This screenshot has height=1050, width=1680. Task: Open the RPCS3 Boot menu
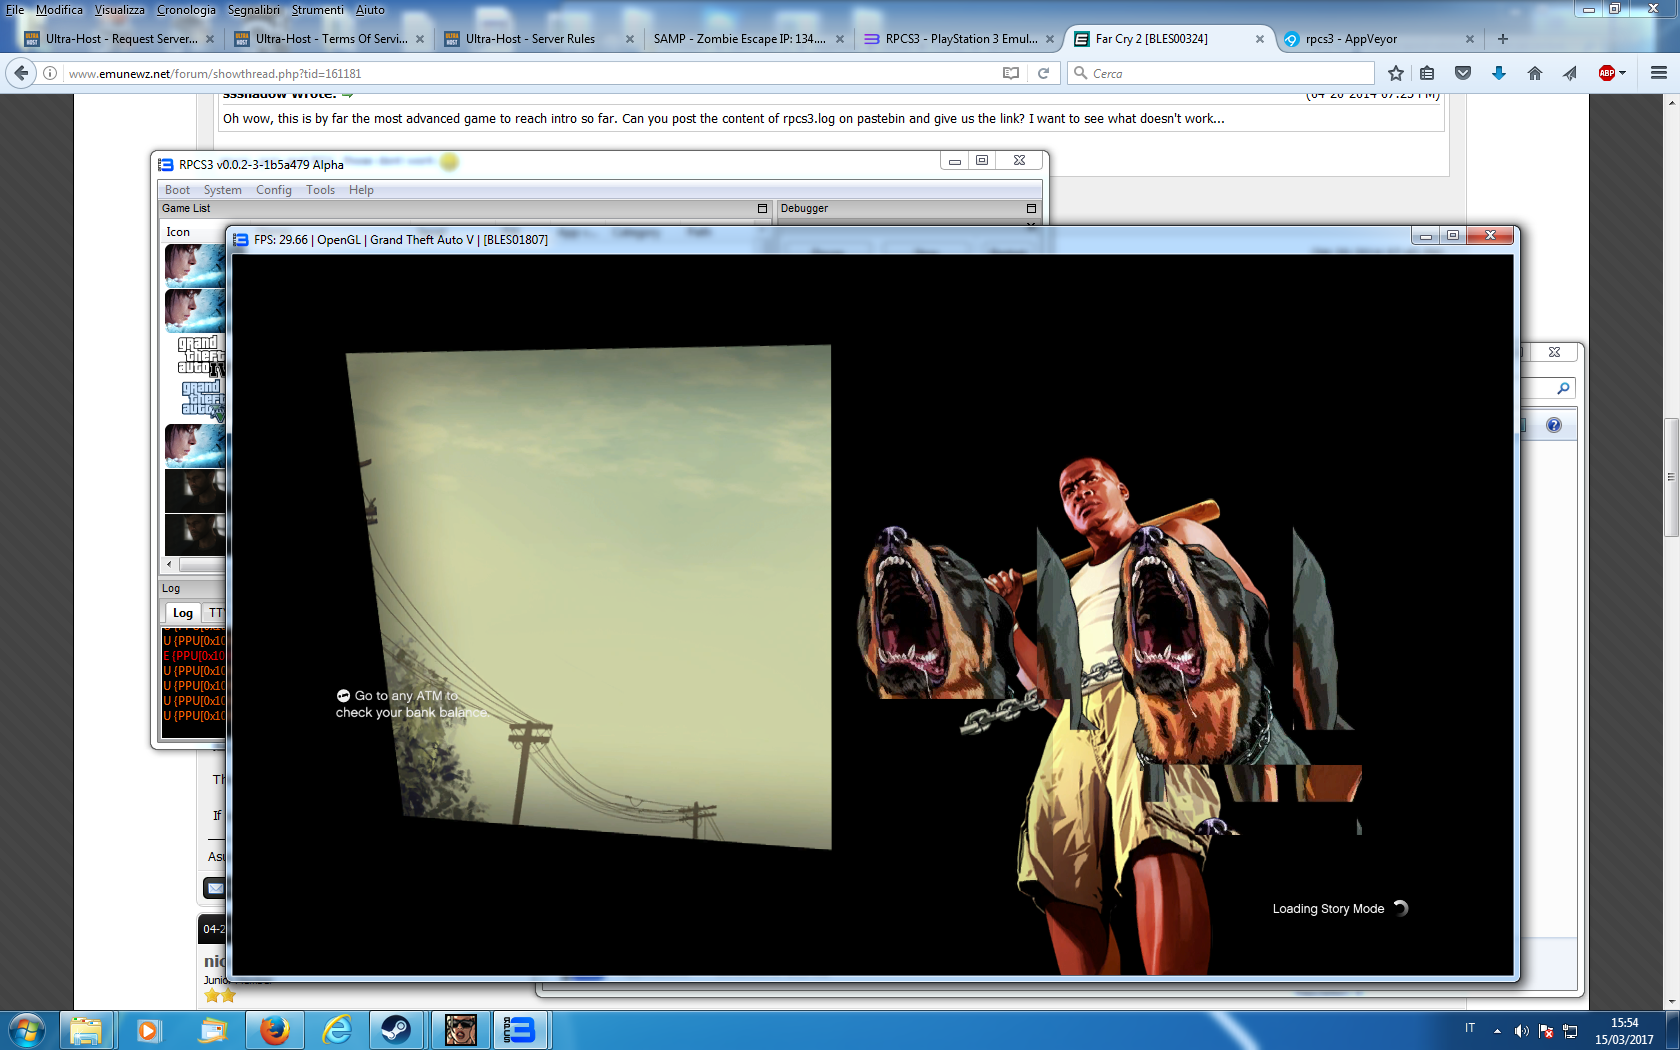pos(177,190)
